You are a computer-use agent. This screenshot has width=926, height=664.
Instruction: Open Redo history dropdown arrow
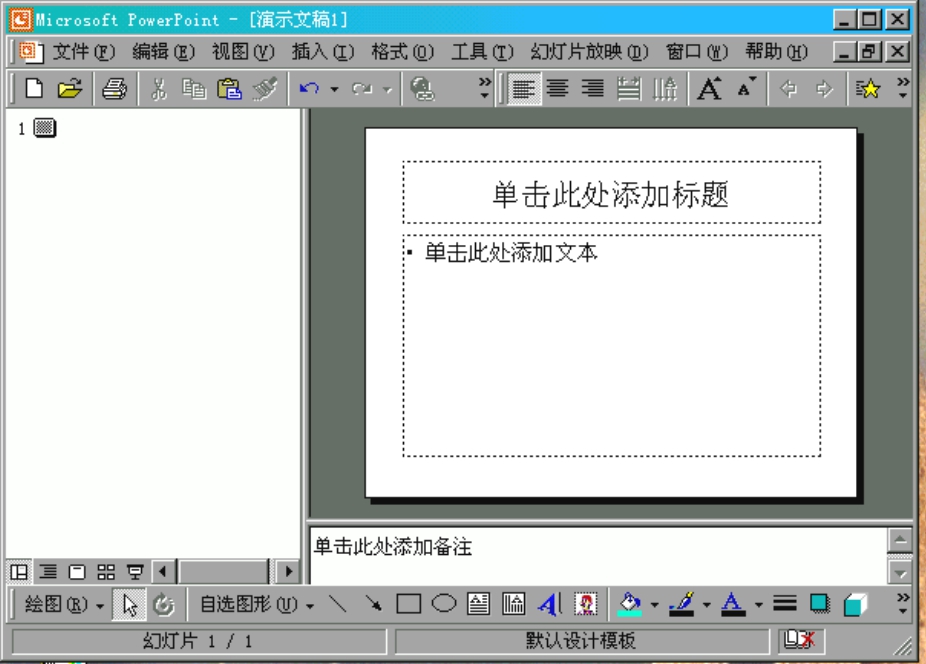pyautogui.click(x=387, y=89)
